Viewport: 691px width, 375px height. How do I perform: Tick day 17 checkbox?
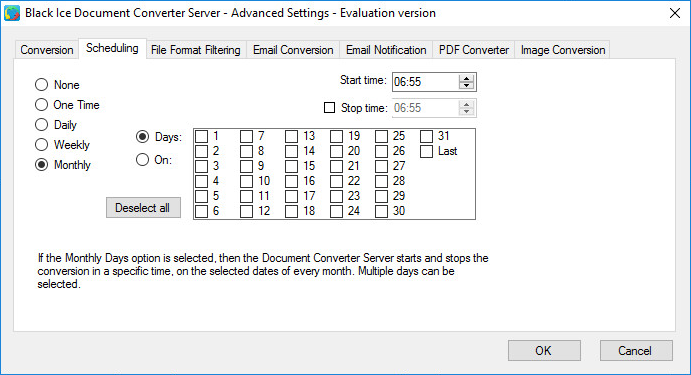pos(291,196)
